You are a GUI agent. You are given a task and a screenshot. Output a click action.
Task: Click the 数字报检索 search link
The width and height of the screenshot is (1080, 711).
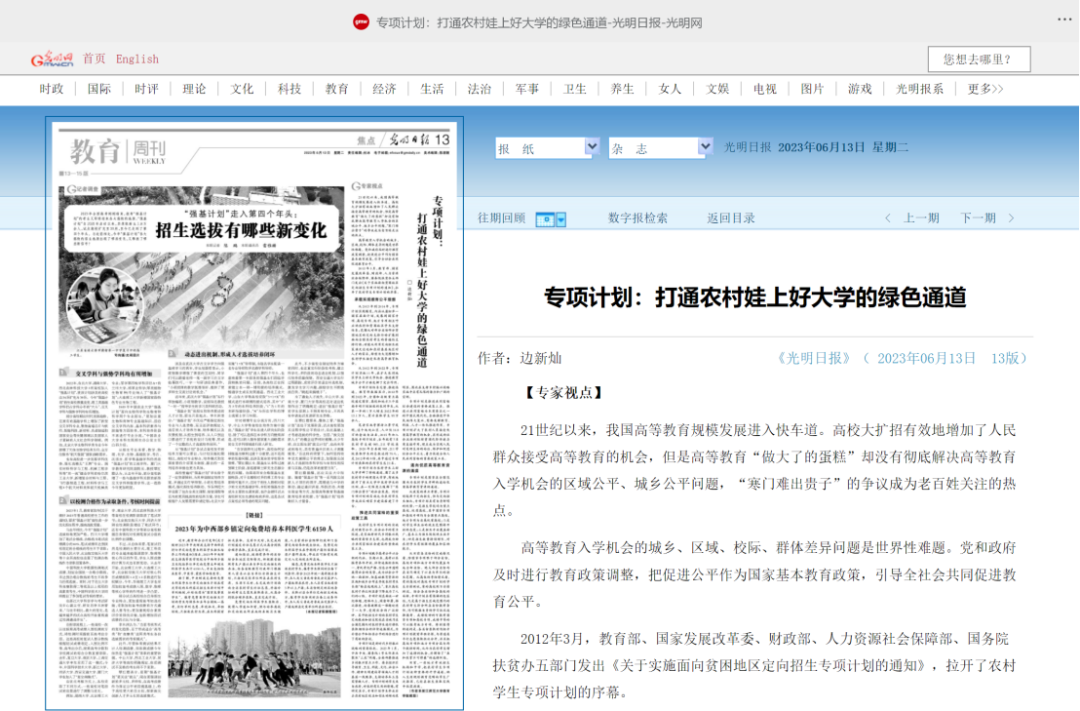tap(638, 217)
